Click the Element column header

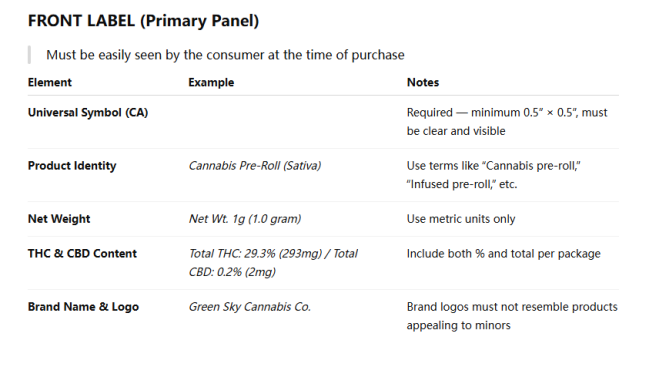click(50, 83)
